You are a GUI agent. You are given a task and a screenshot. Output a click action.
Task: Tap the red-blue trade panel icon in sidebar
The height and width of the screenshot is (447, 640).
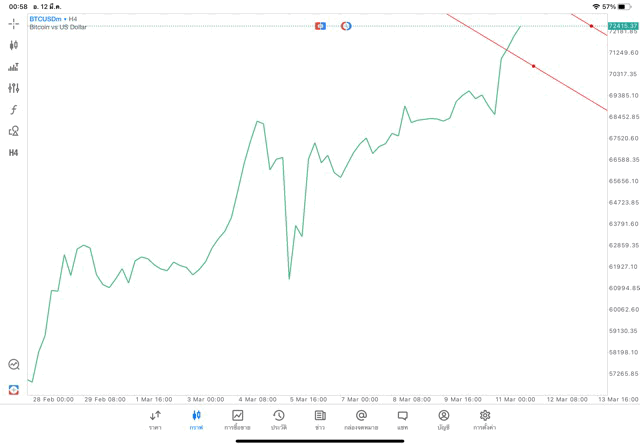click(x=13, y=389)
